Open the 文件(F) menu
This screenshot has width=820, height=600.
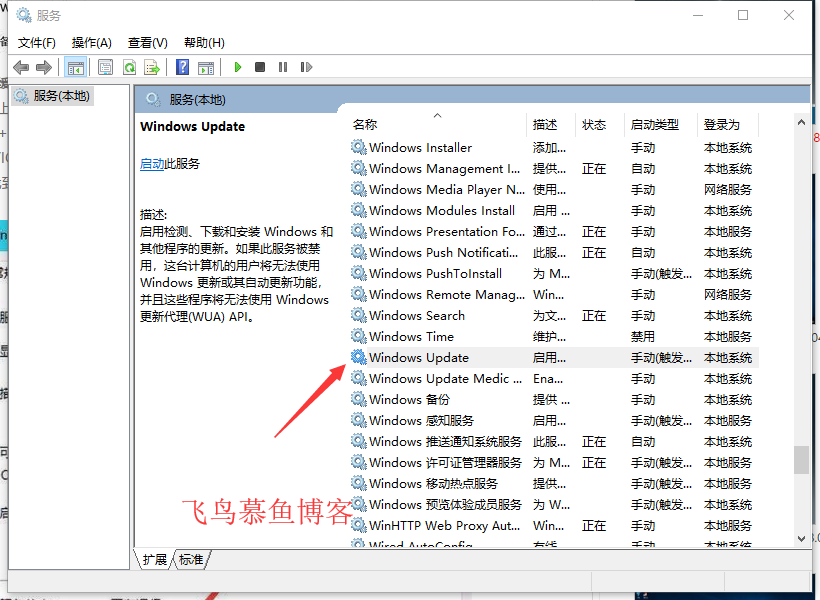coord(37,42)
